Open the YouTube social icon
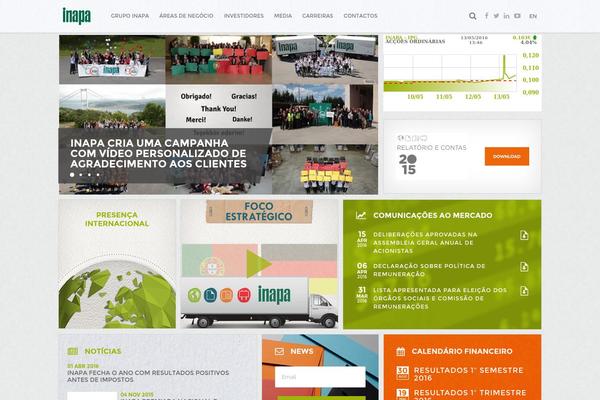Image resolution: width=600 pixels, height=400 pixels. pyautogui.click(x=517, y=16)
